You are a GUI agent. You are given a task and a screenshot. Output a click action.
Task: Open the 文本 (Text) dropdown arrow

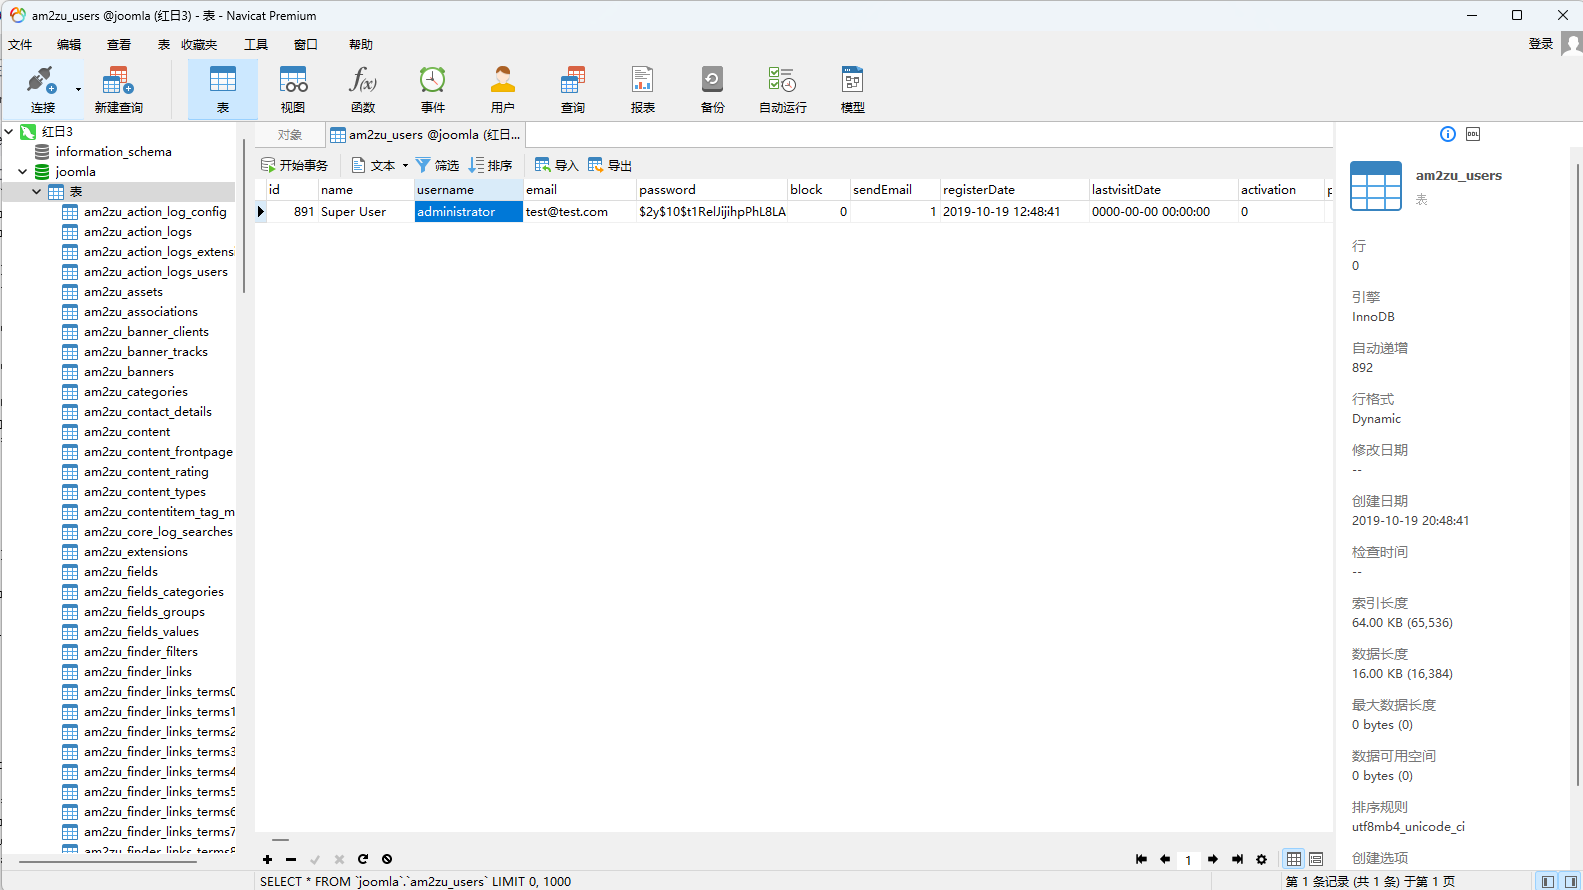pos(405,166)
